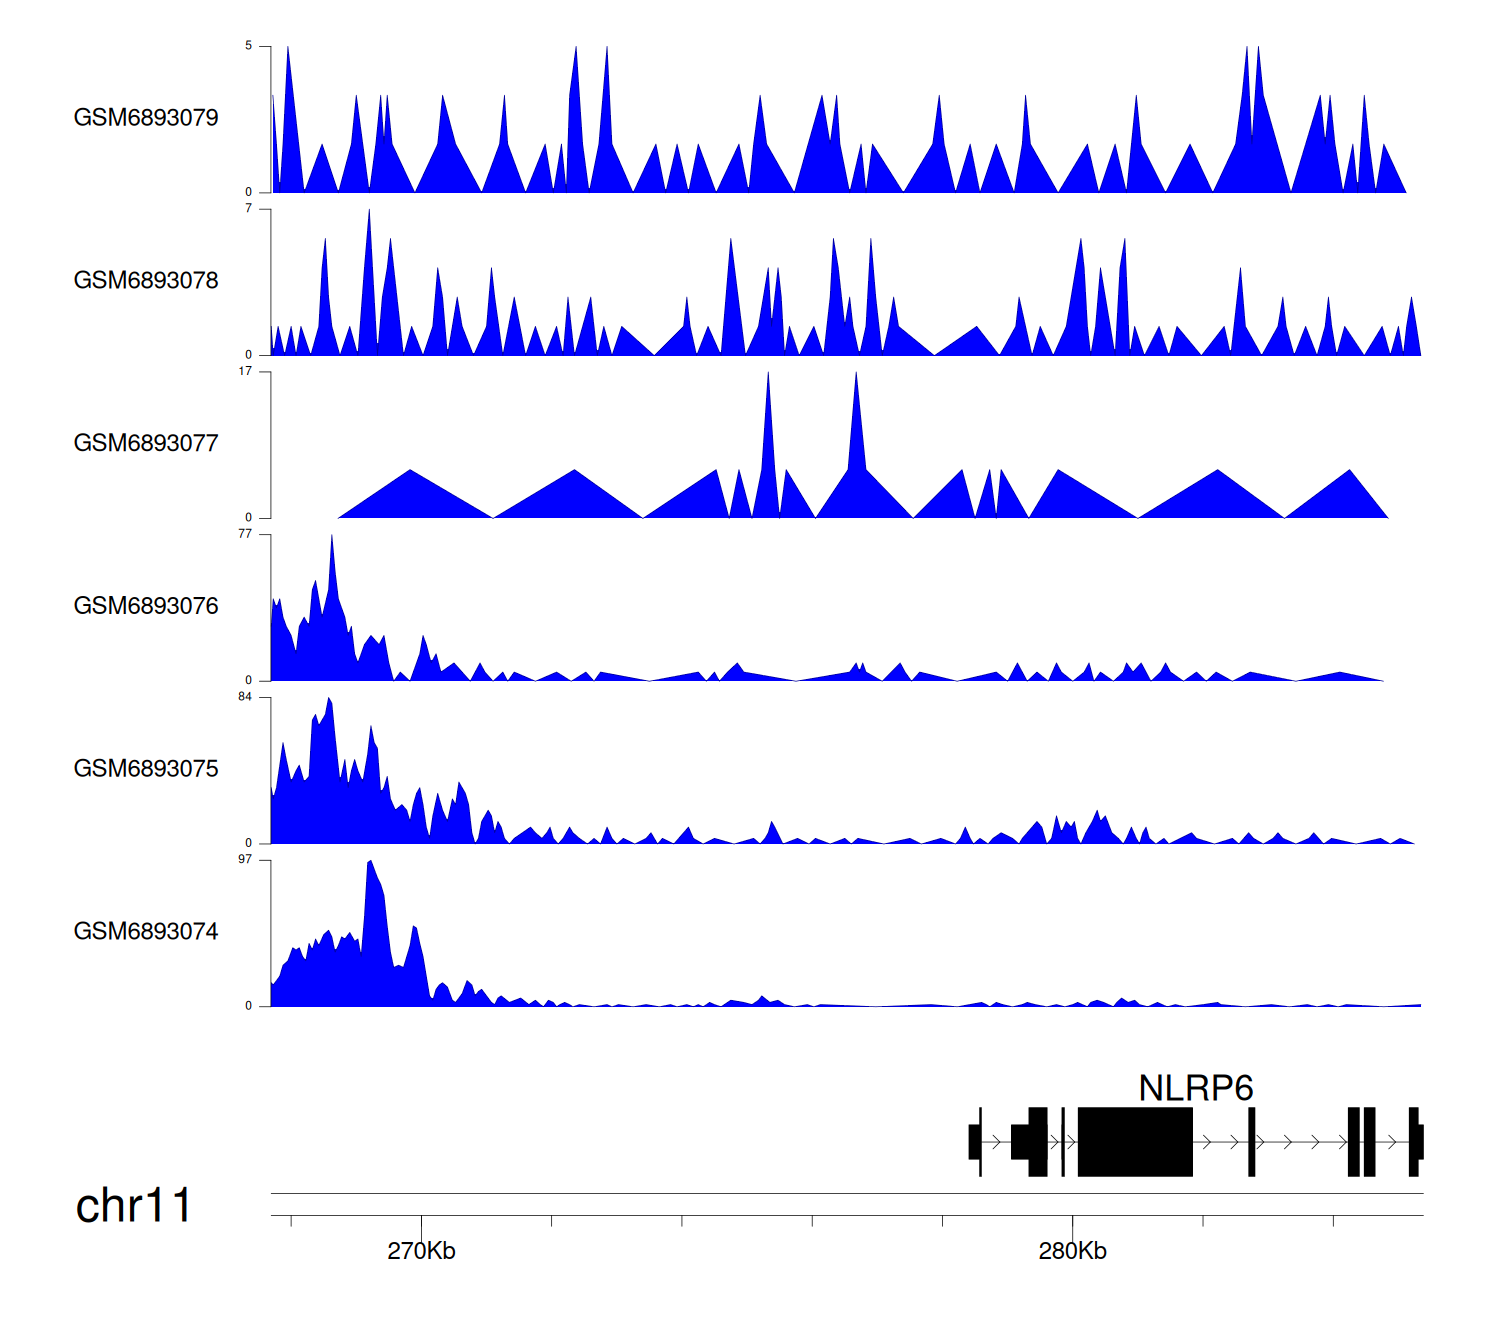Click the GSM6893077 track name
1500x1320 pixels.
[x=146, y=444]
